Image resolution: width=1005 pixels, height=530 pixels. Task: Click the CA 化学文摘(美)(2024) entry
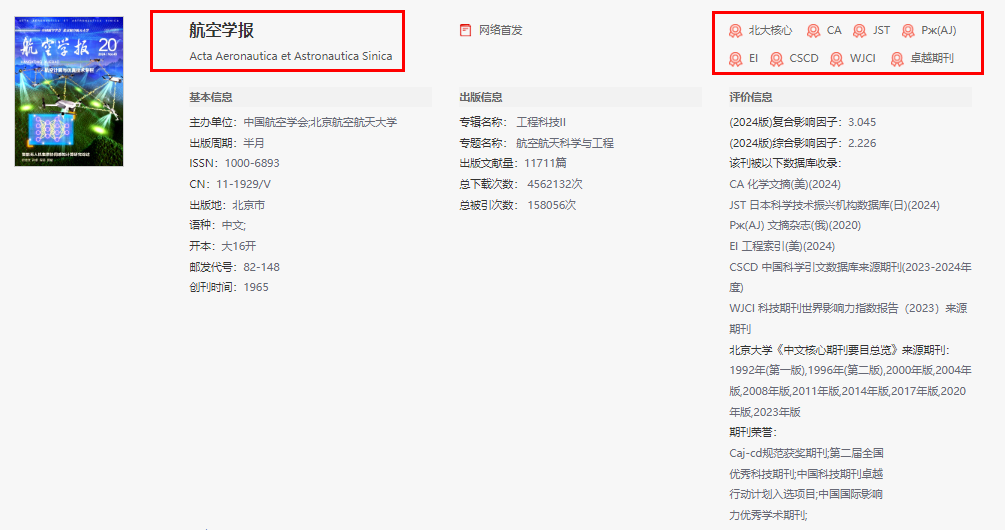pyautogui.click(x=785, y=184)
